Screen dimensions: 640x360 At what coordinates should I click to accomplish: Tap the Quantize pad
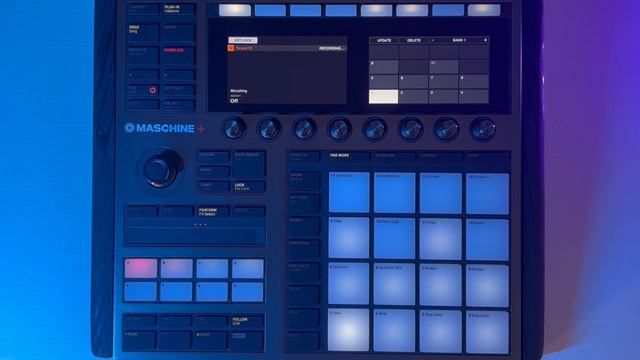[x=348, y=284]
